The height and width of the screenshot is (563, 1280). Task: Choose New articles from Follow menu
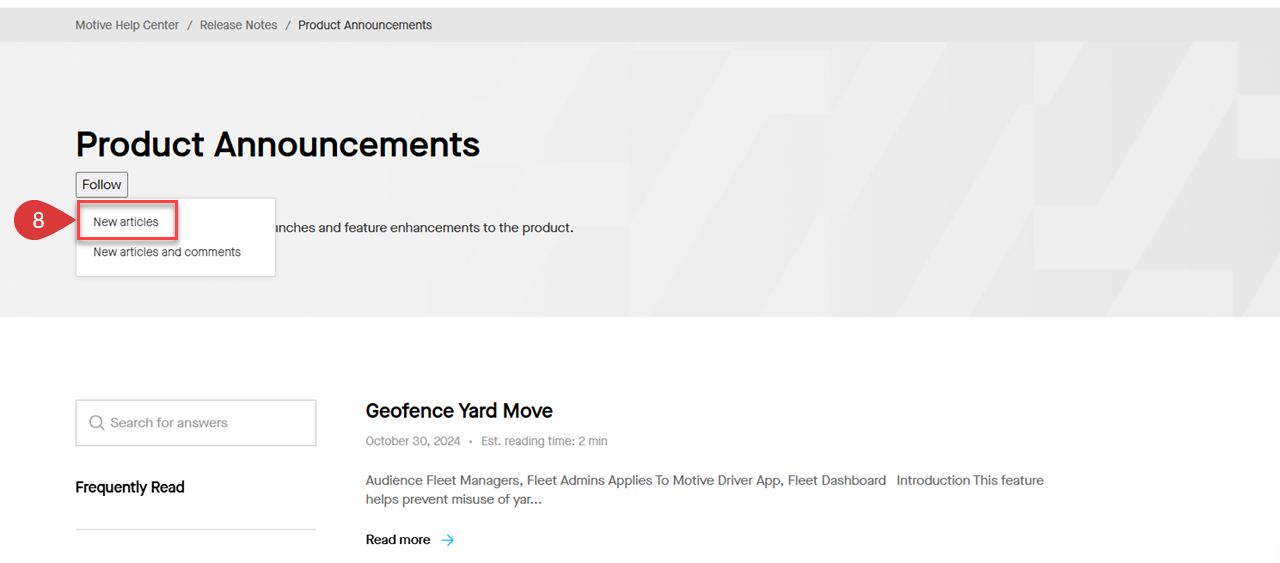click(x=126, y=222)
